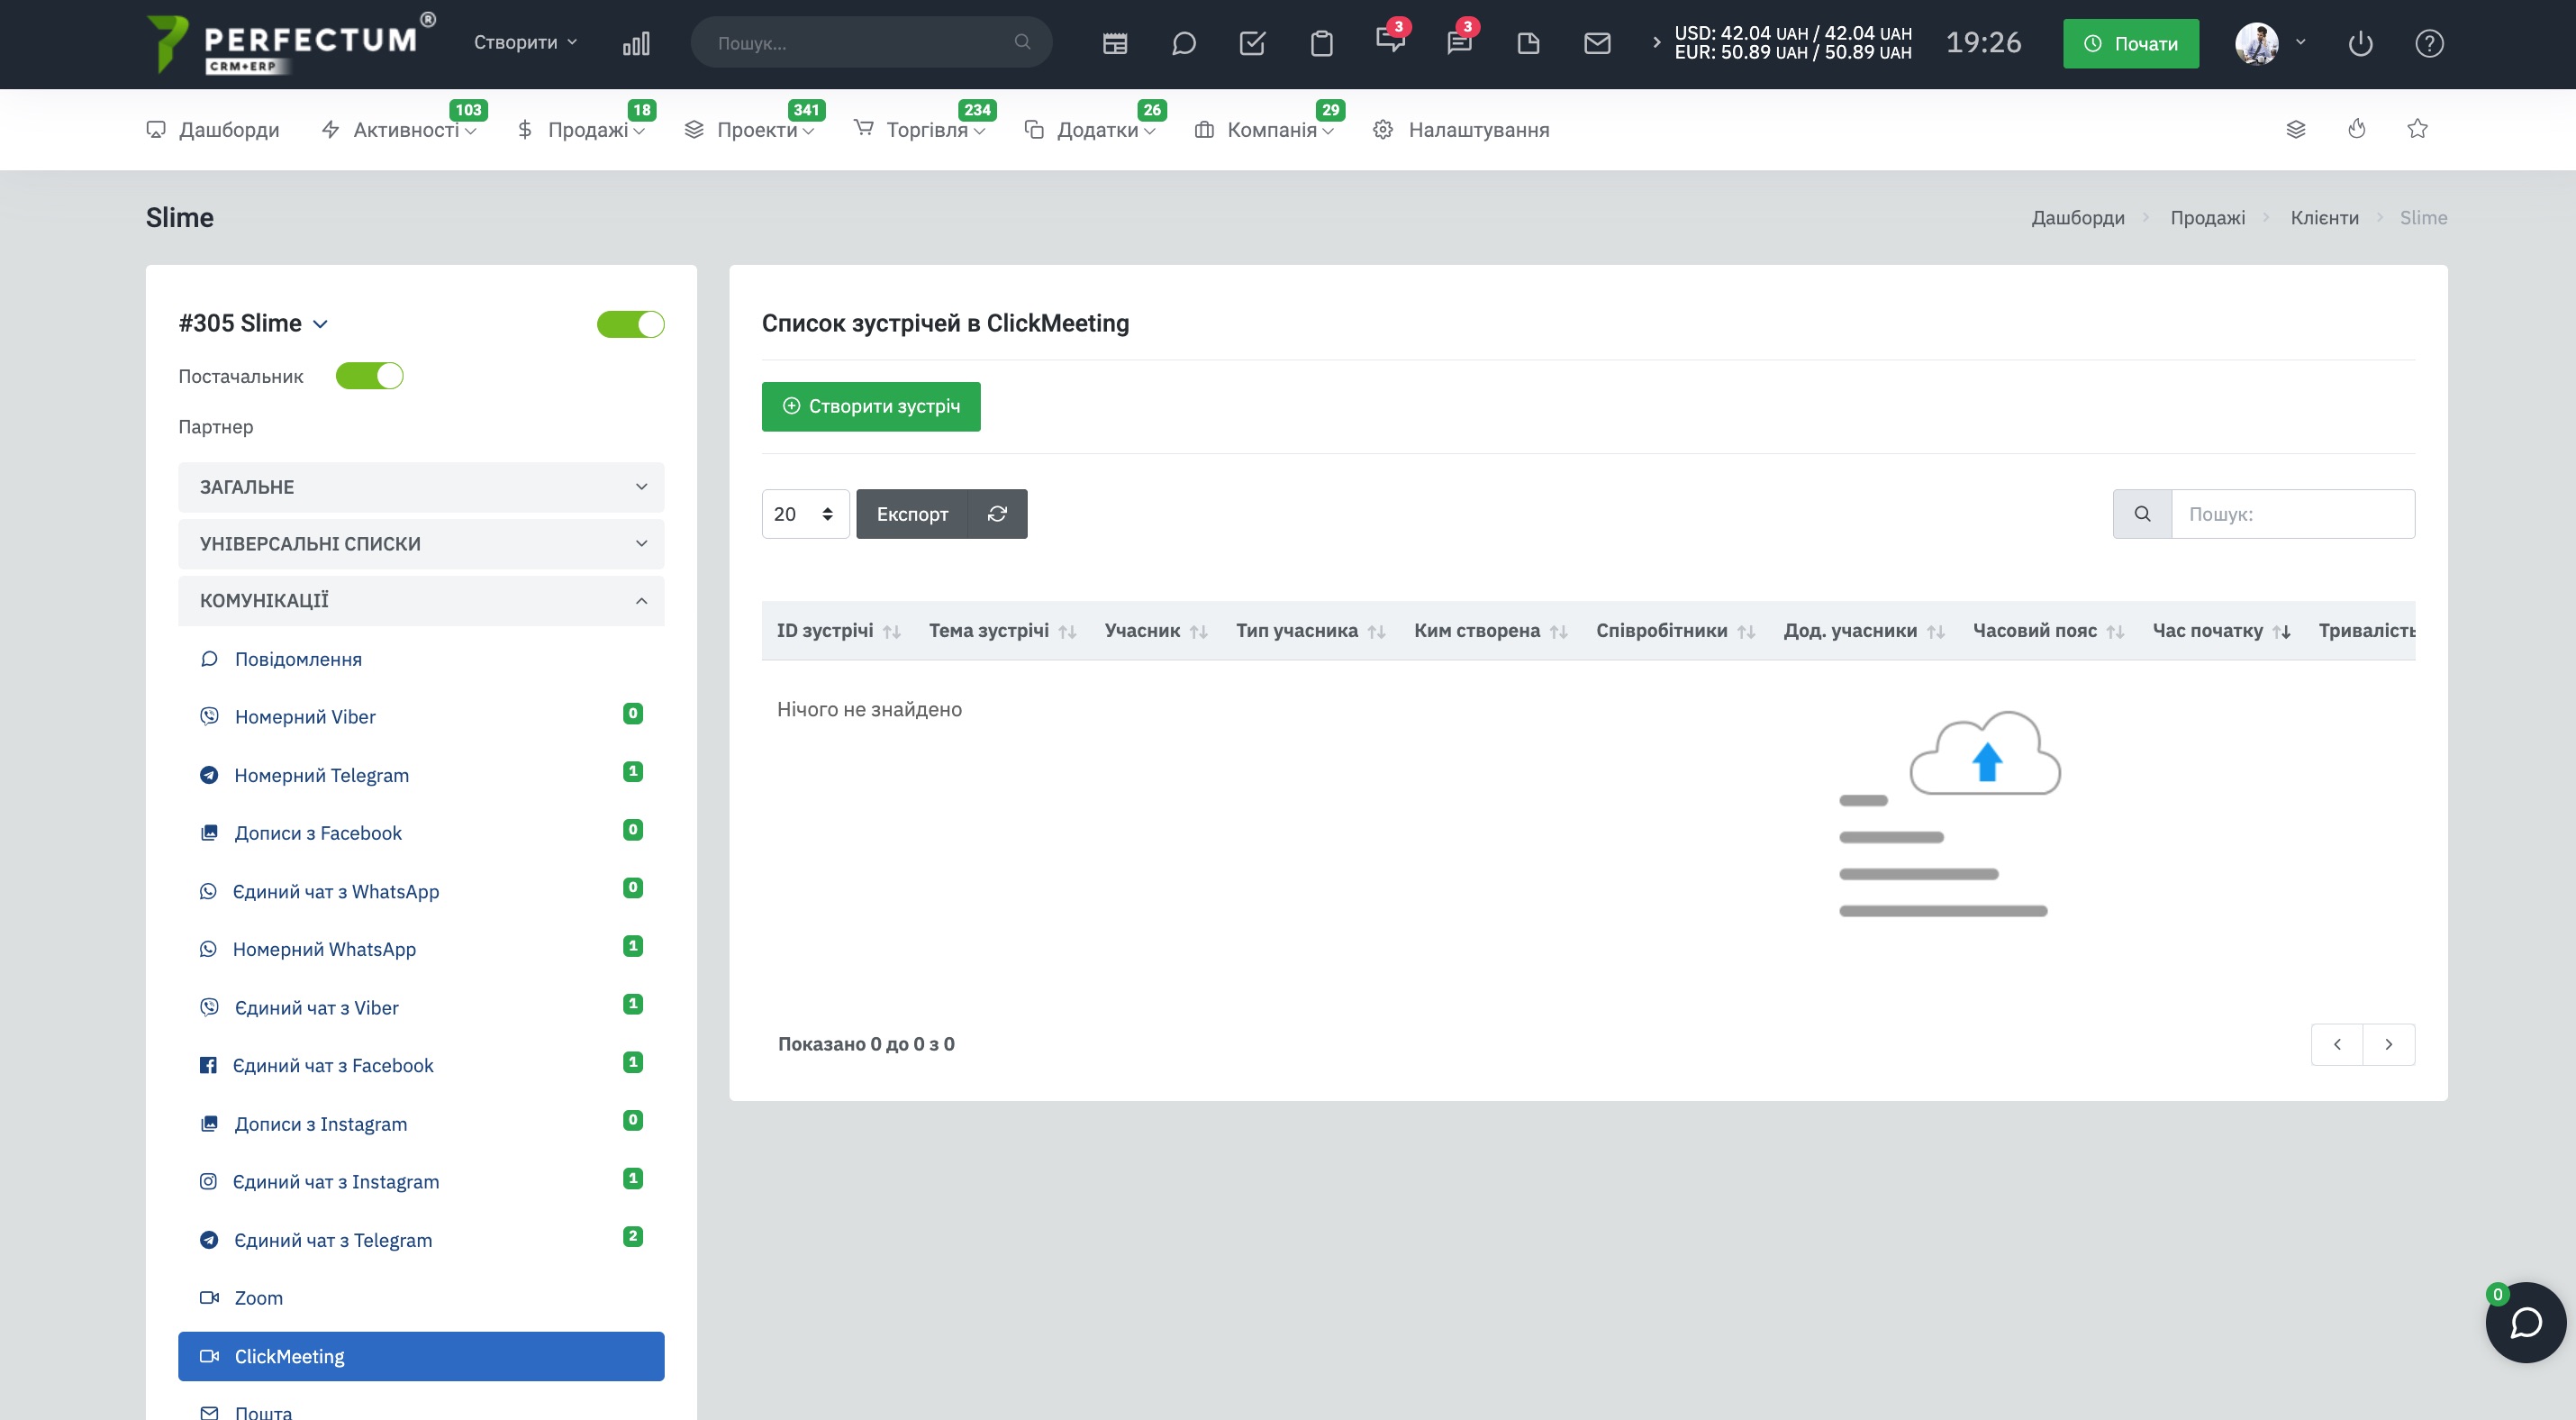
Task: Click the Експорт button
Action: pyautogui.click(x=912, y=514)
